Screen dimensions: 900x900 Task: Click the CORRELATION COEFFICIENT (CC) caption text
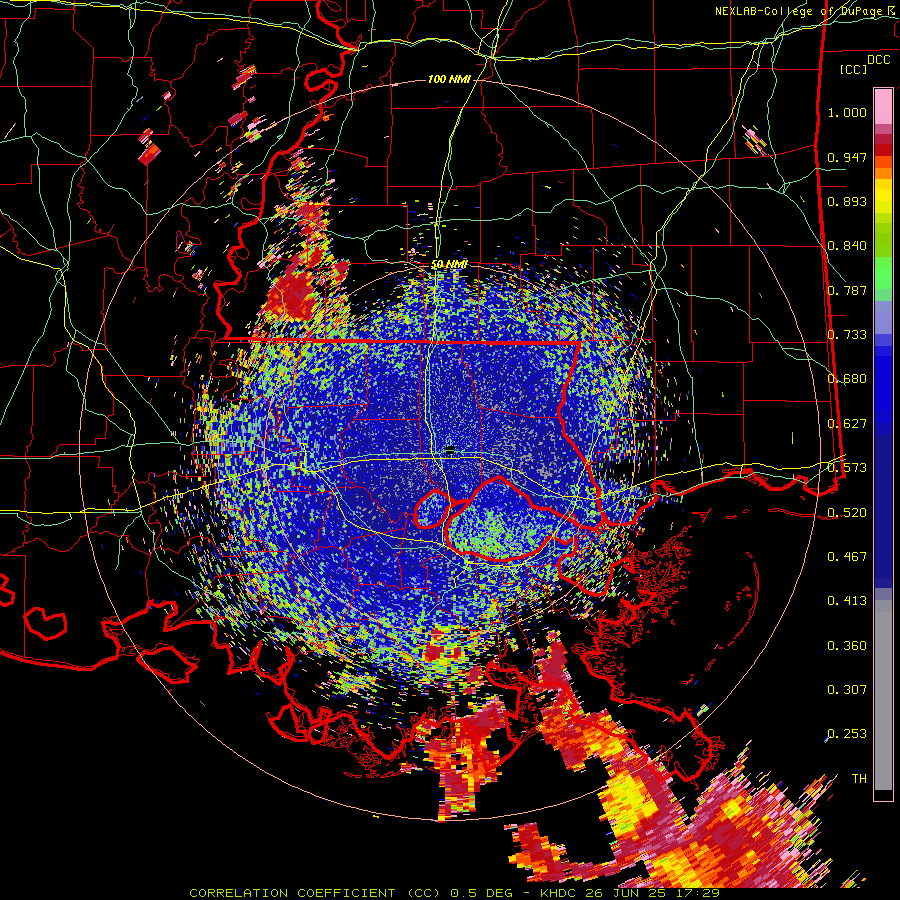(x=313, y=893)
